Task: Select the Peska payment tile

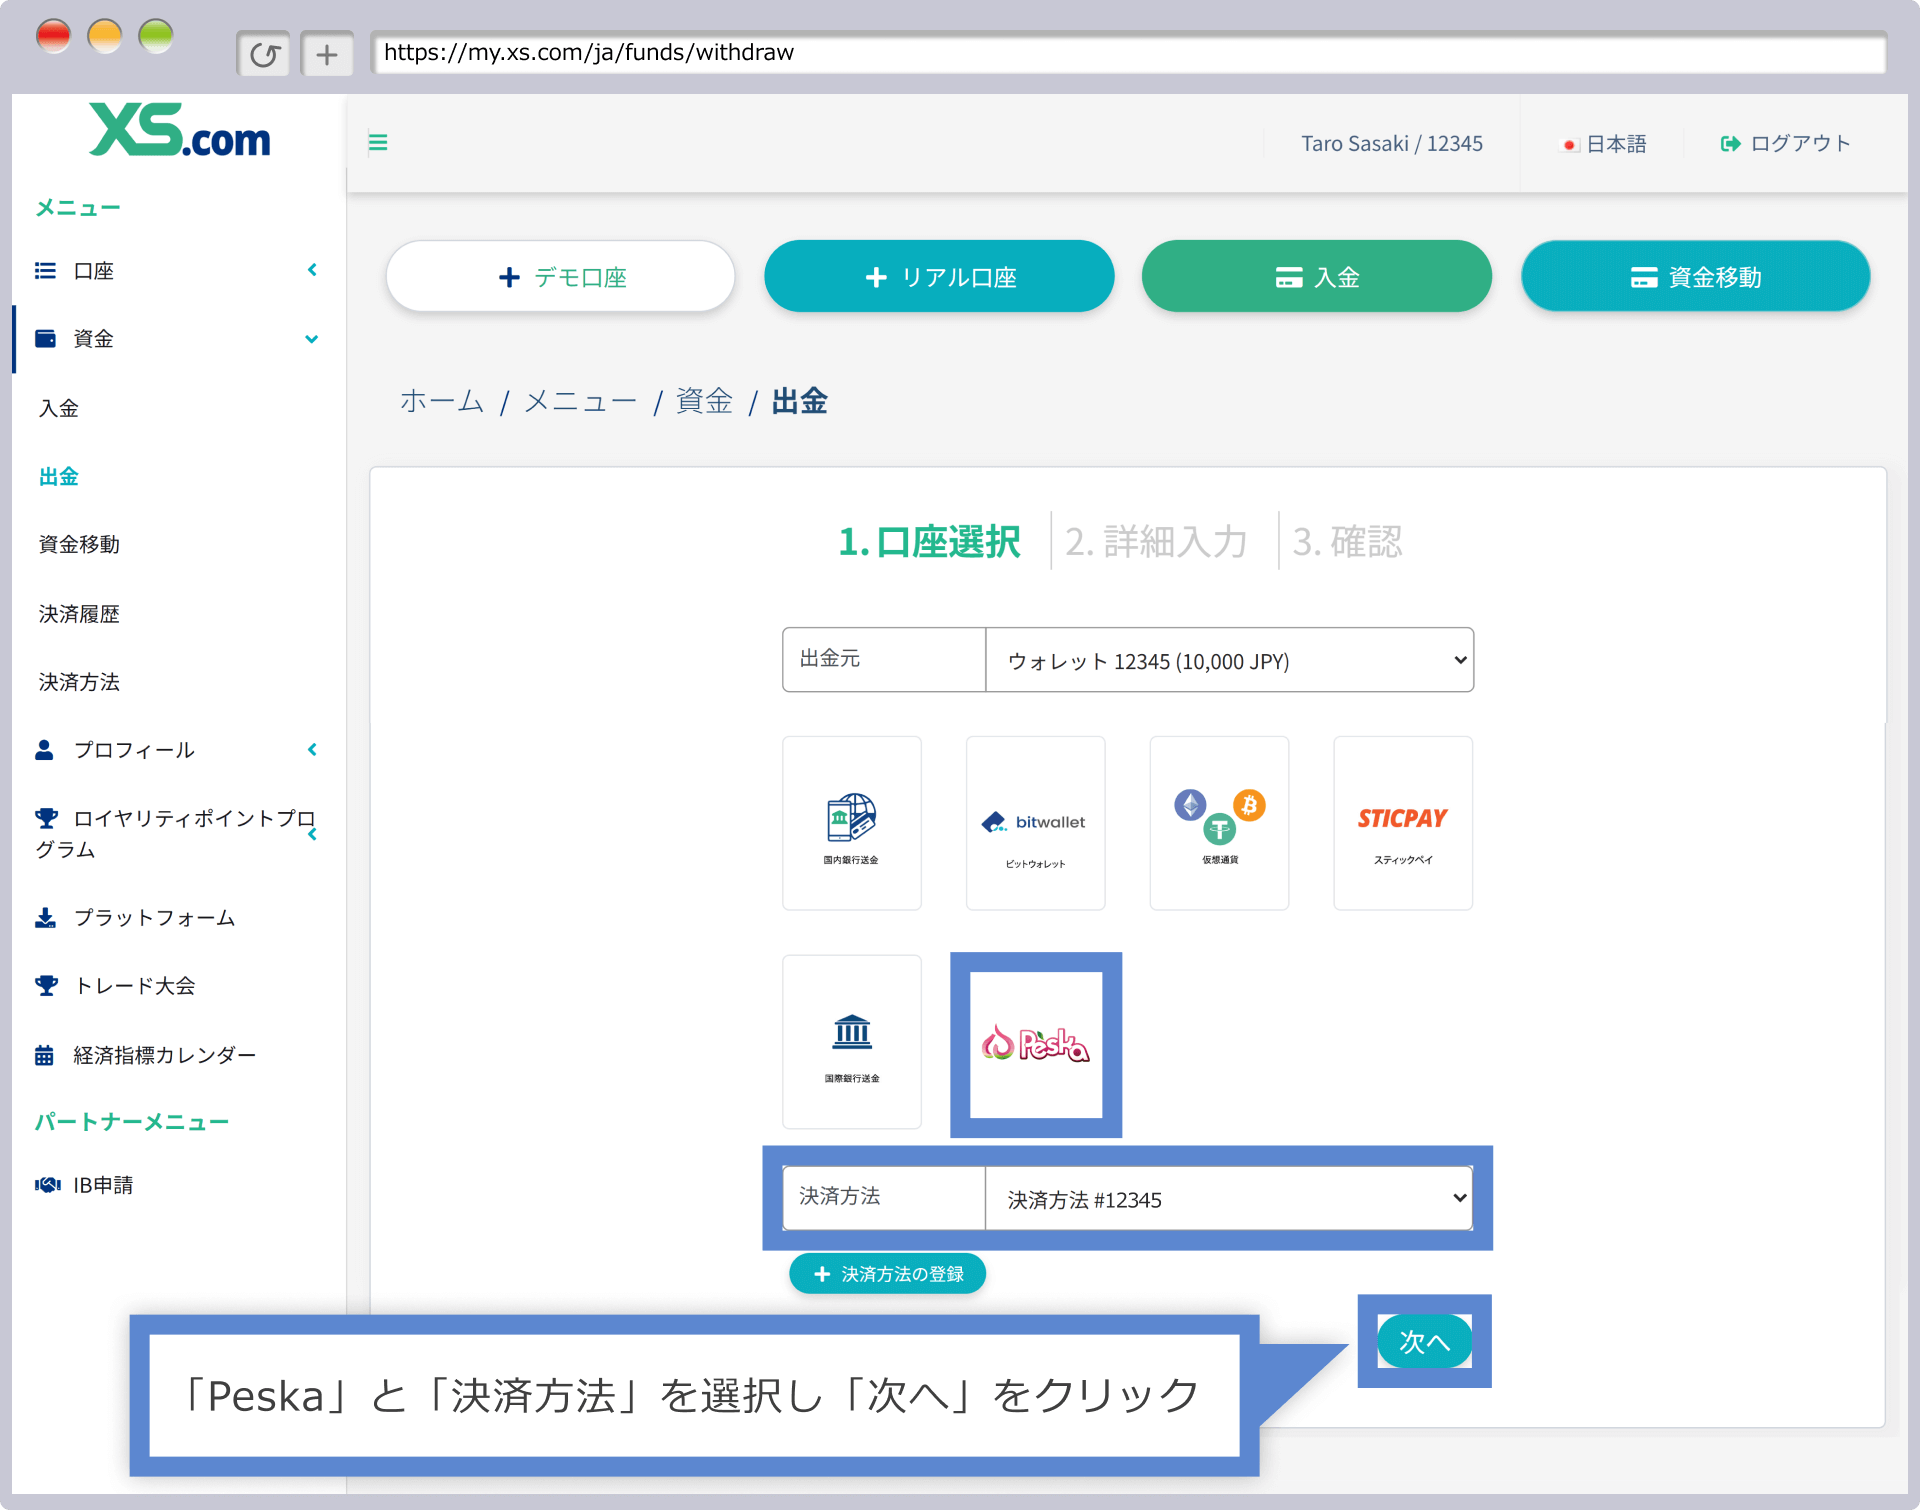Action: (x=1036, y=1045)
